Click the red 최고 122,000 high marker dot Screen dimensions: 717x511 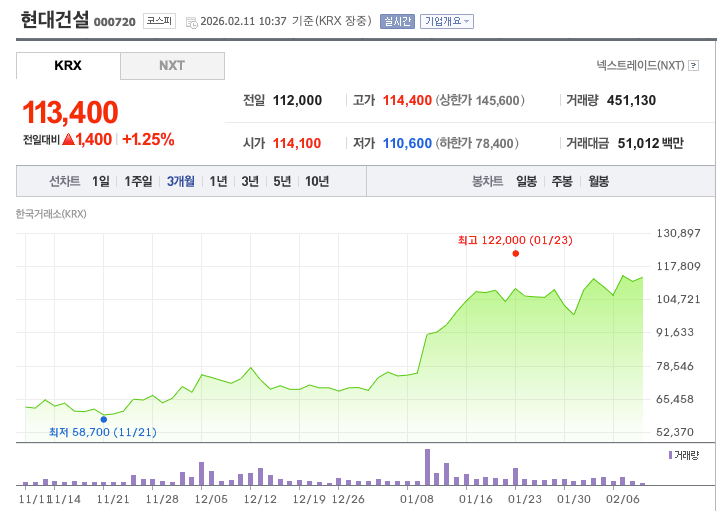pyautogui.click(x=516, y=254)
